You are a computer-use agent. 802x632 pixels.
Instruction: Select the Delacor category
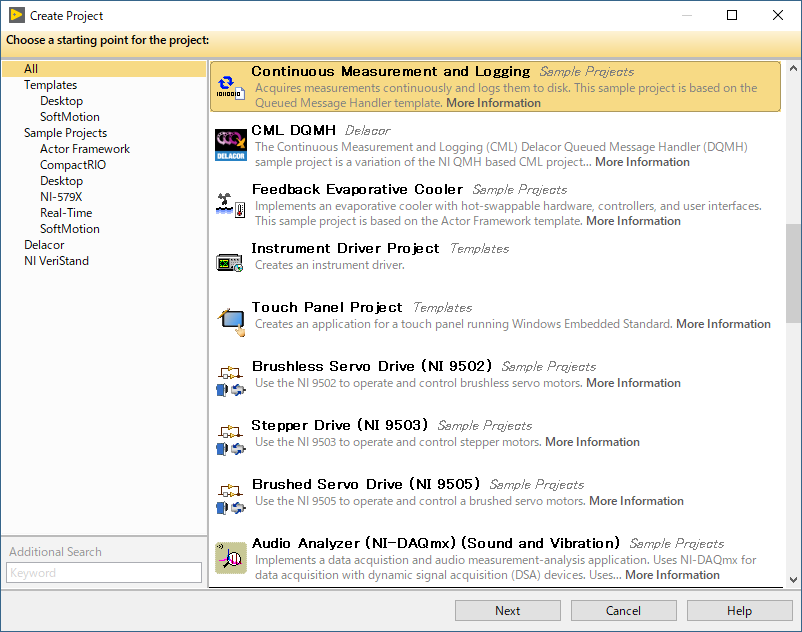coord(44,245)
